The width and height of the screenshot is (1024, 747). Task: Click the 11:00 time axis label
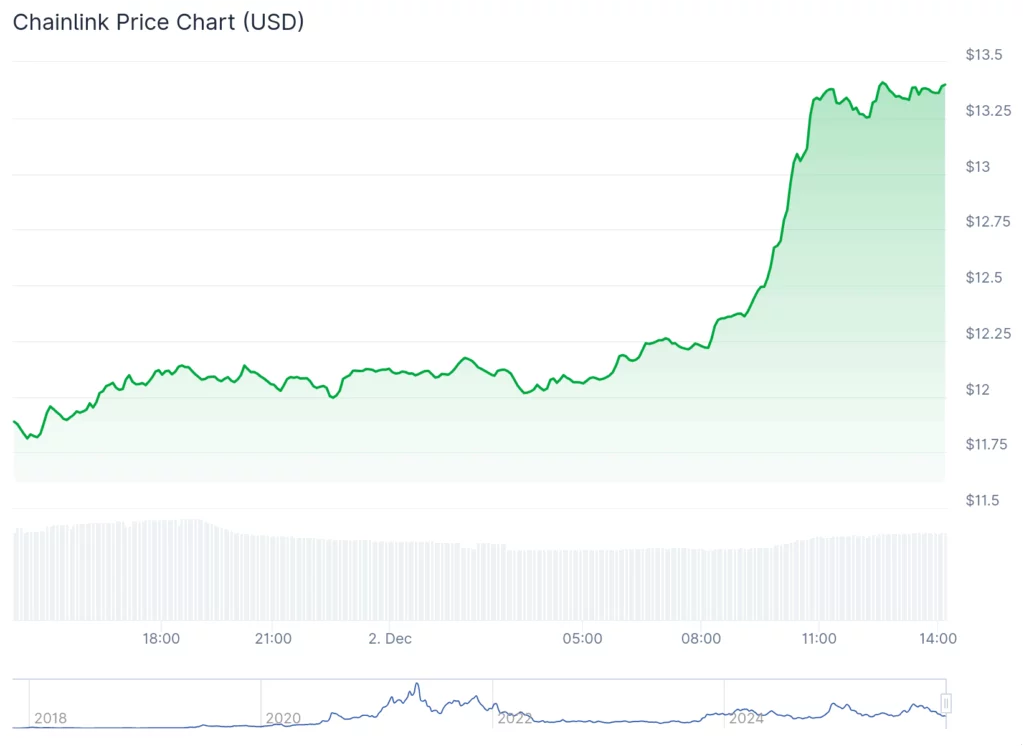tap(819, 638)
